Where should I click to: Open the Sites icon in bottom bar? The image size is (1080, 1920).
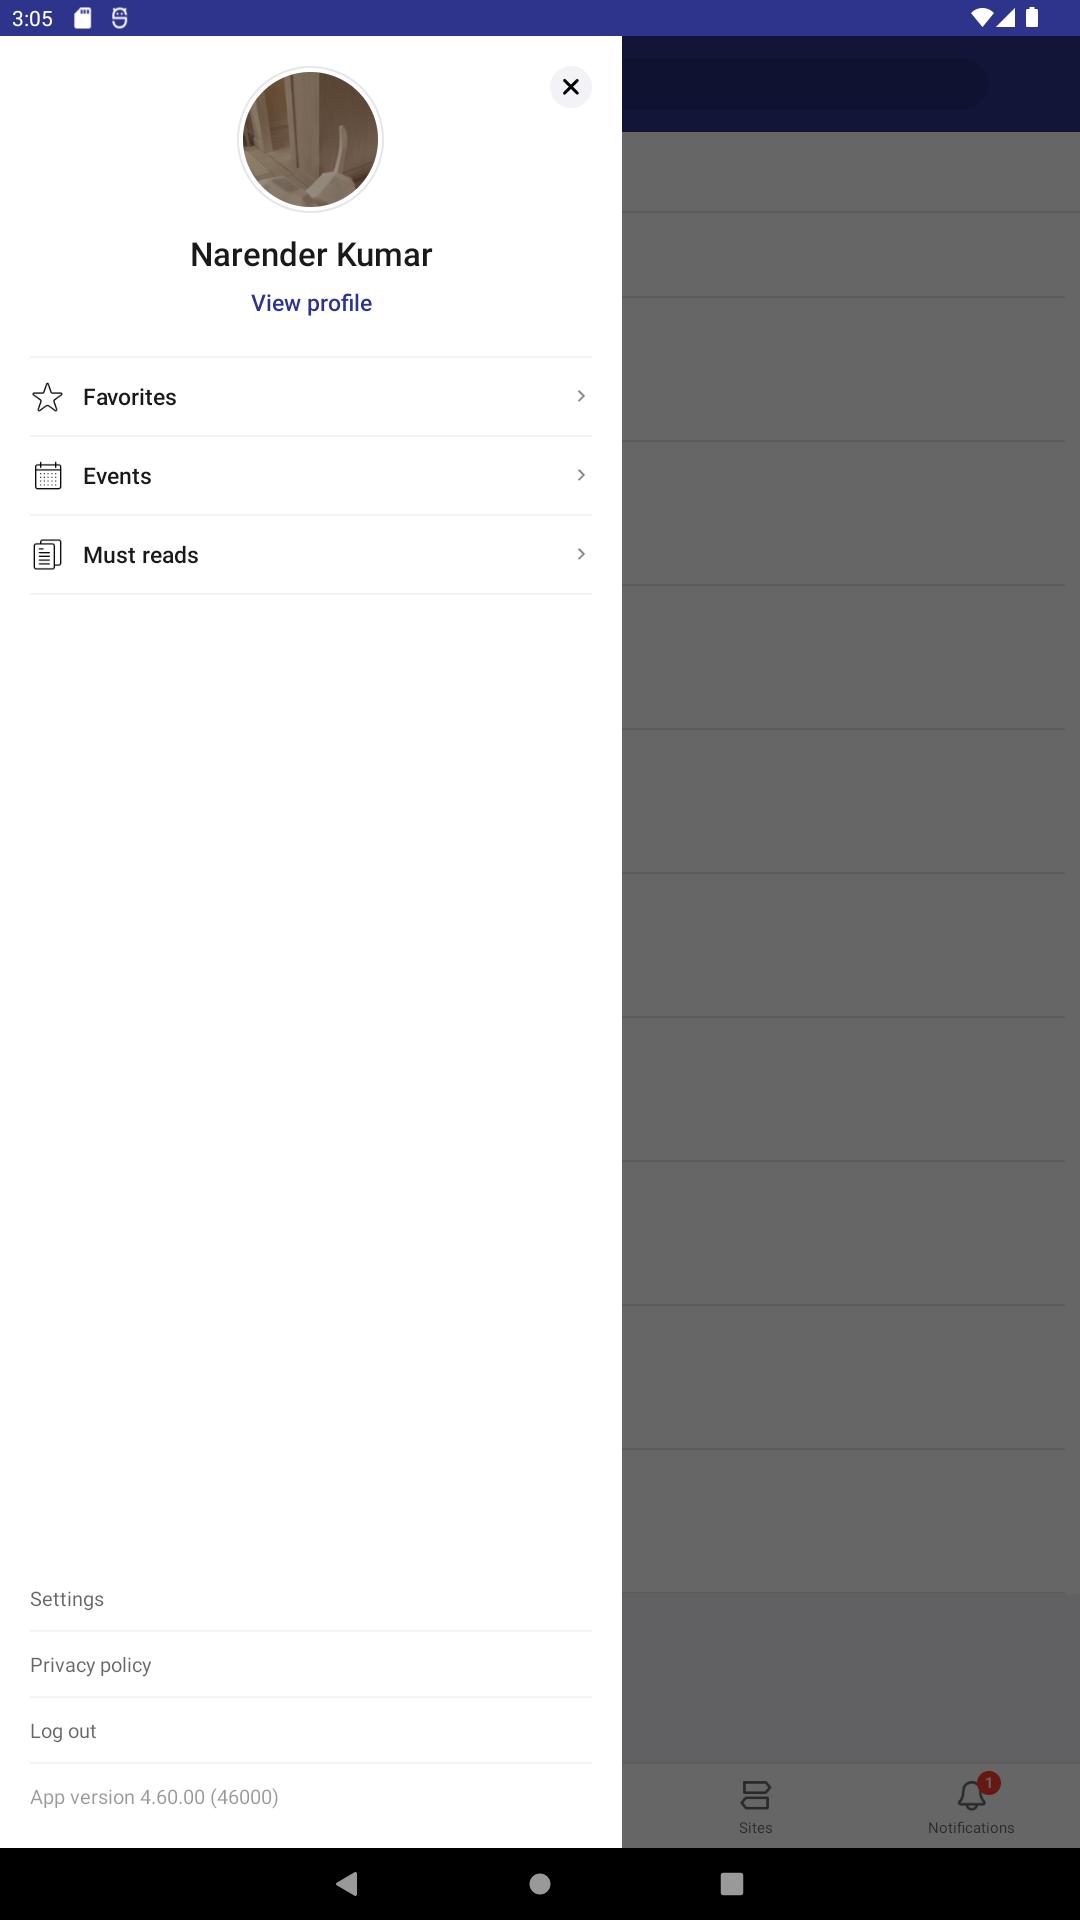pyautogui.click(x=755, y=1795)
